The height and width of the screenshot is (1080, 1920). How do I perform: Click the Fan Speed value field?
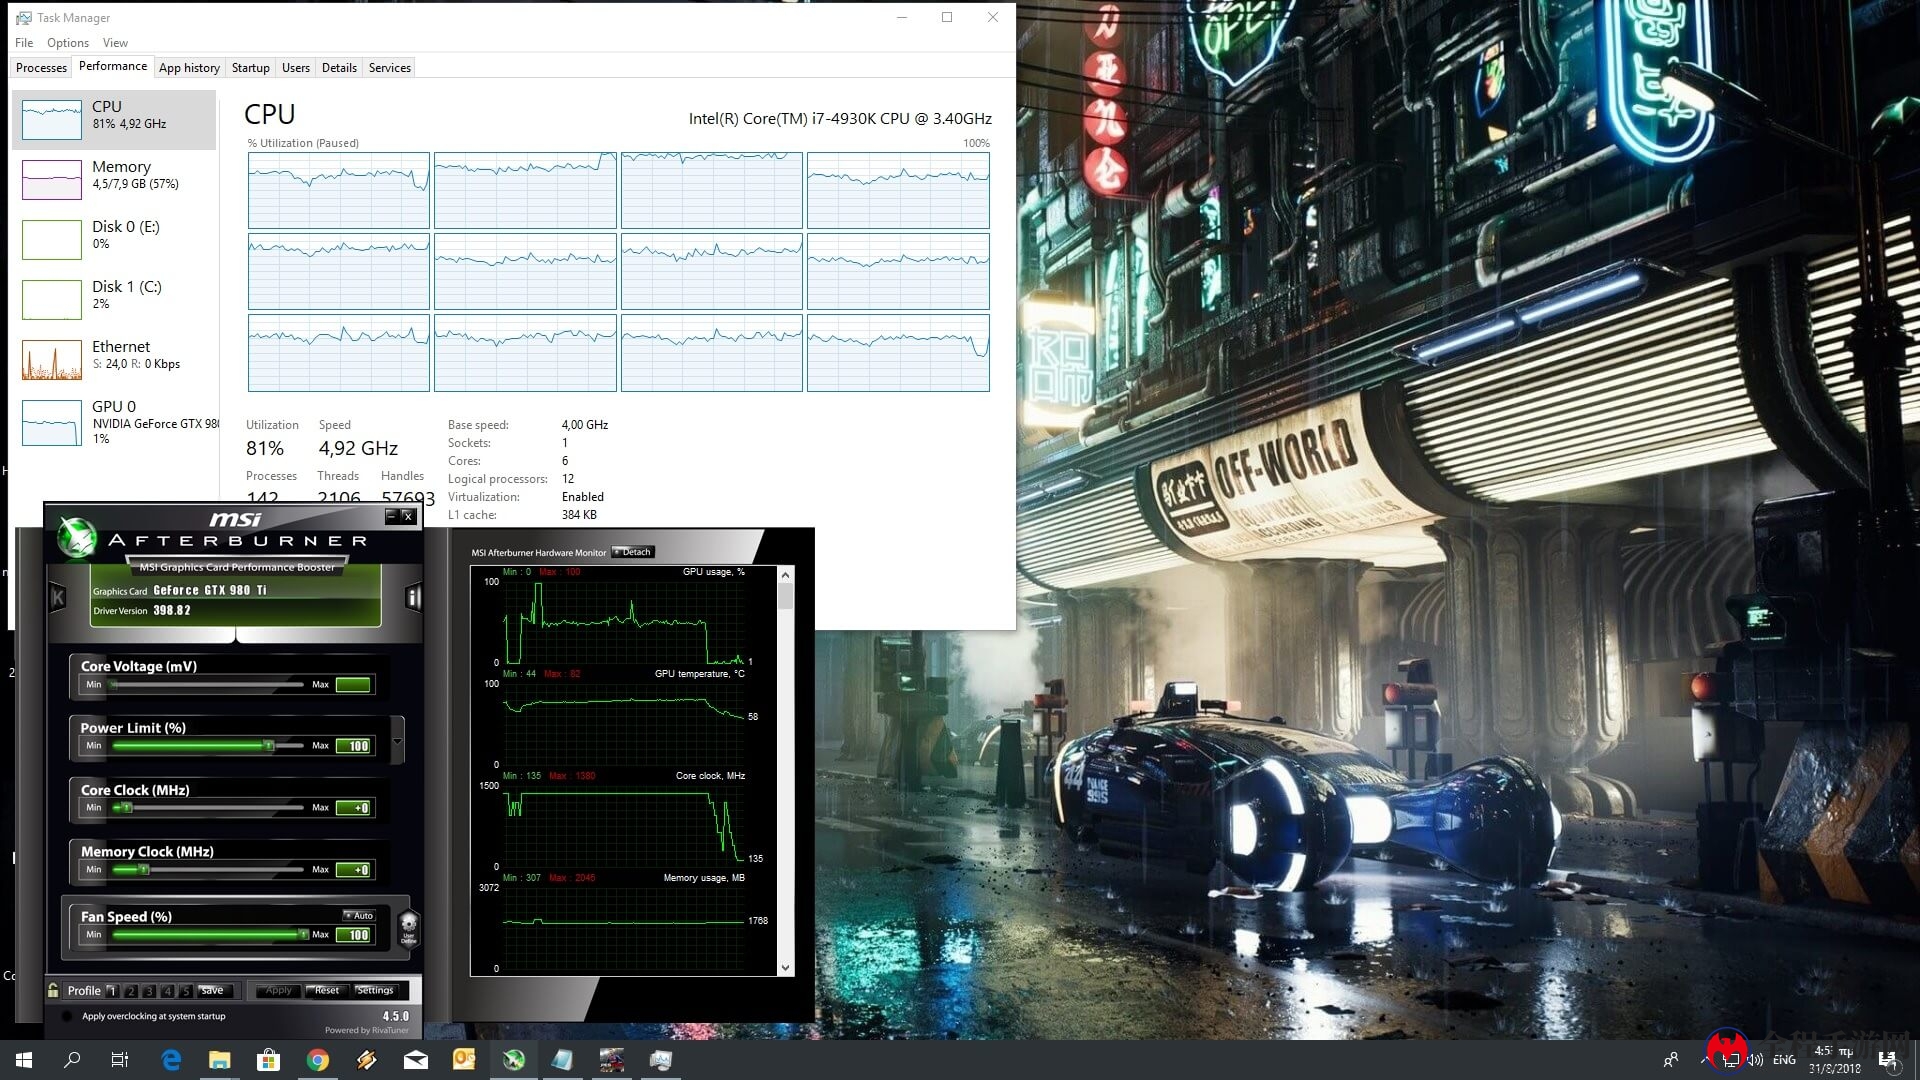354,935
